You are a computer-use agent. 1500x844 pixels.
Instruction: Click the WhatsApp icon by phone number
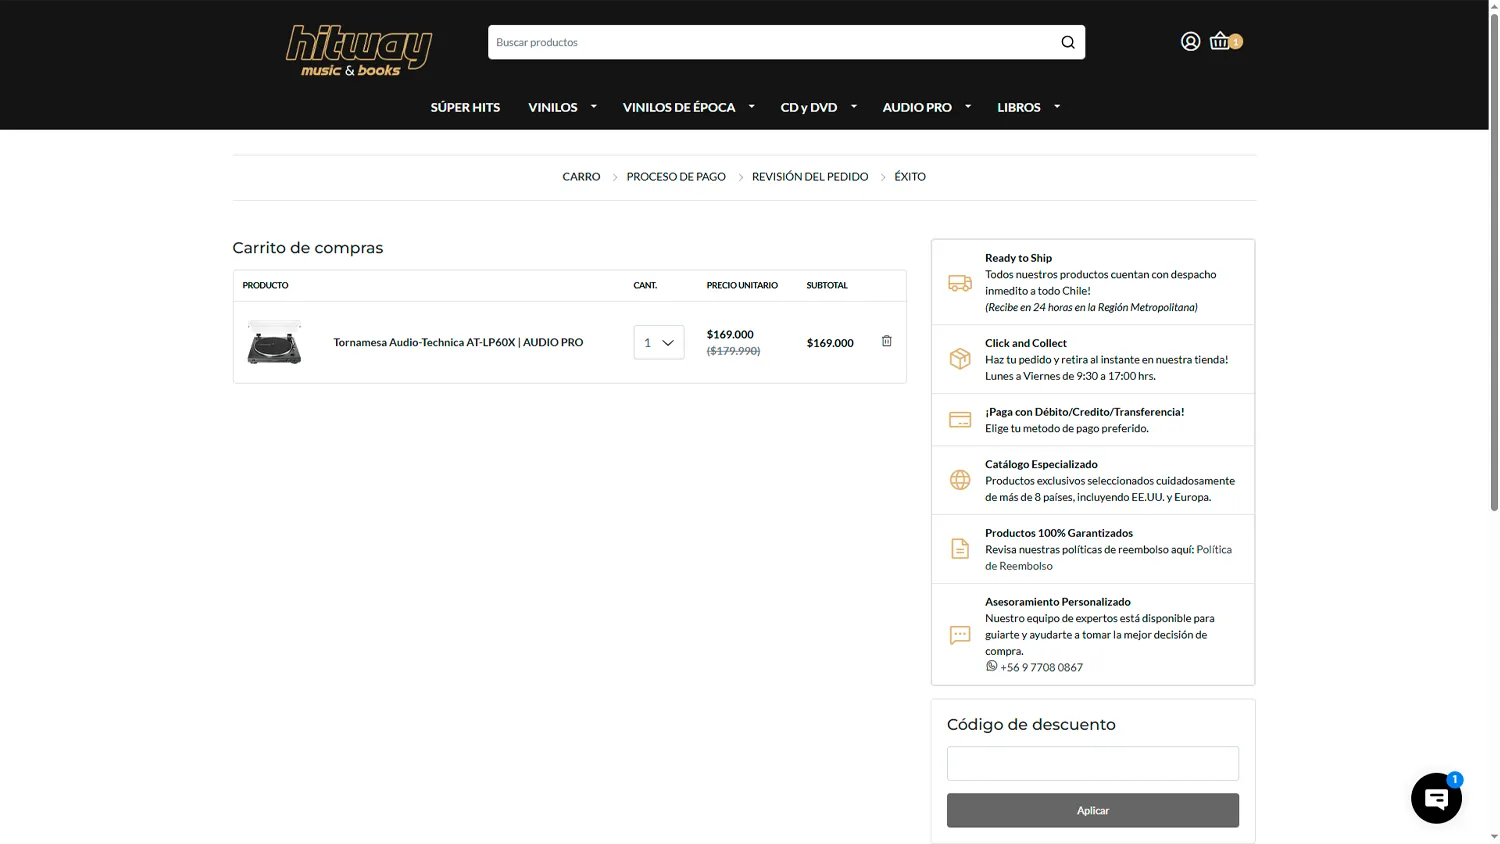[991, 666]
